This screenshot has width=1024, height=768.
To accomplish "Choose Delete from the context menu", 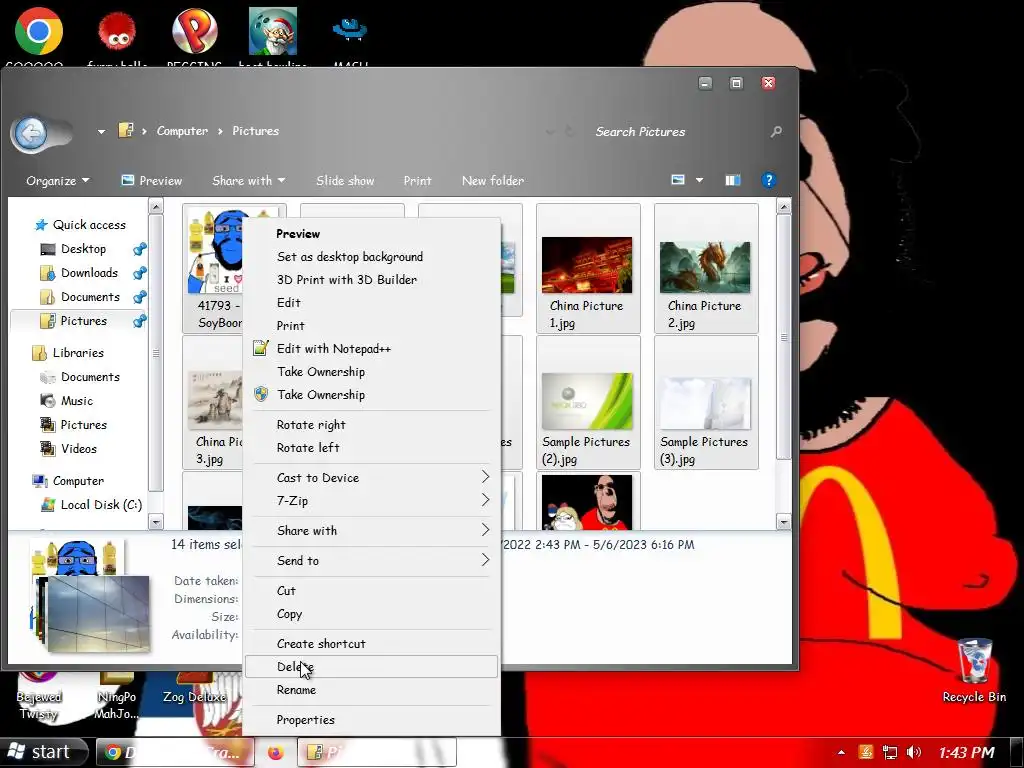I will [370, 667].
